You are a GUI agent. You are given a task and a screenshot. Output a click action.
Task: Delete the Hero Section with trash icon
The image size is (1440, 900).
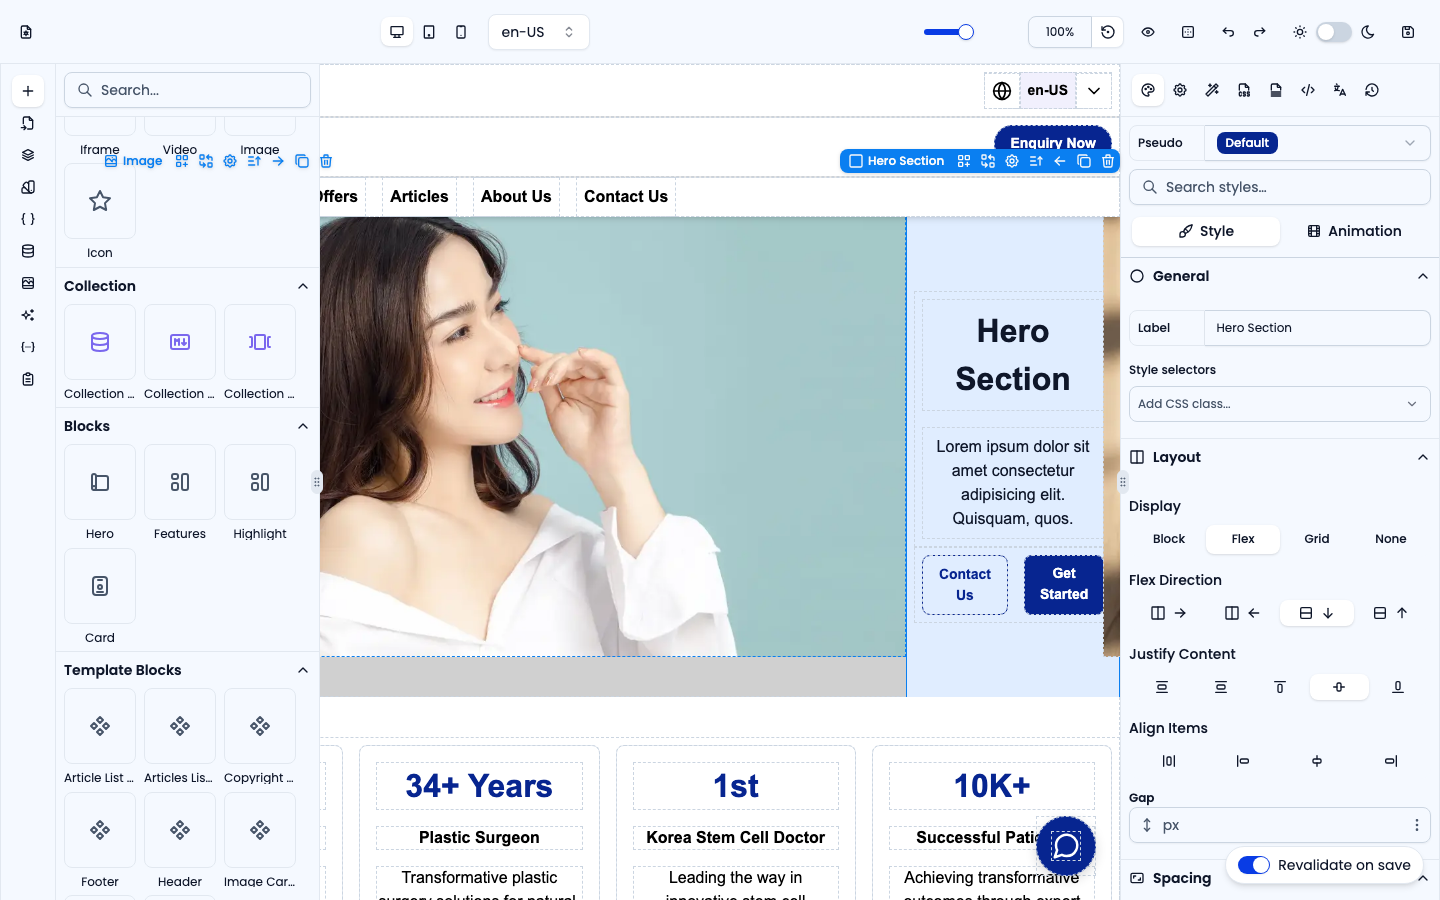[x=1108, y=161]
